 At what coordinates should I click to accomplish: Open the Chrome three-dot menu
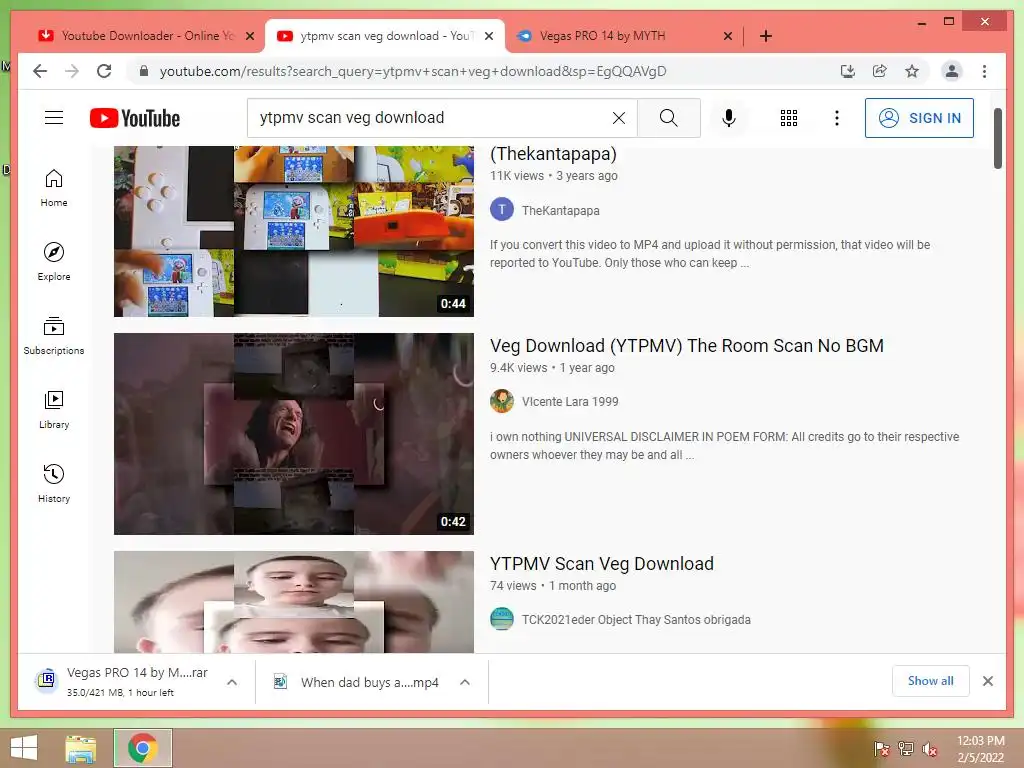tap(984, 71)
